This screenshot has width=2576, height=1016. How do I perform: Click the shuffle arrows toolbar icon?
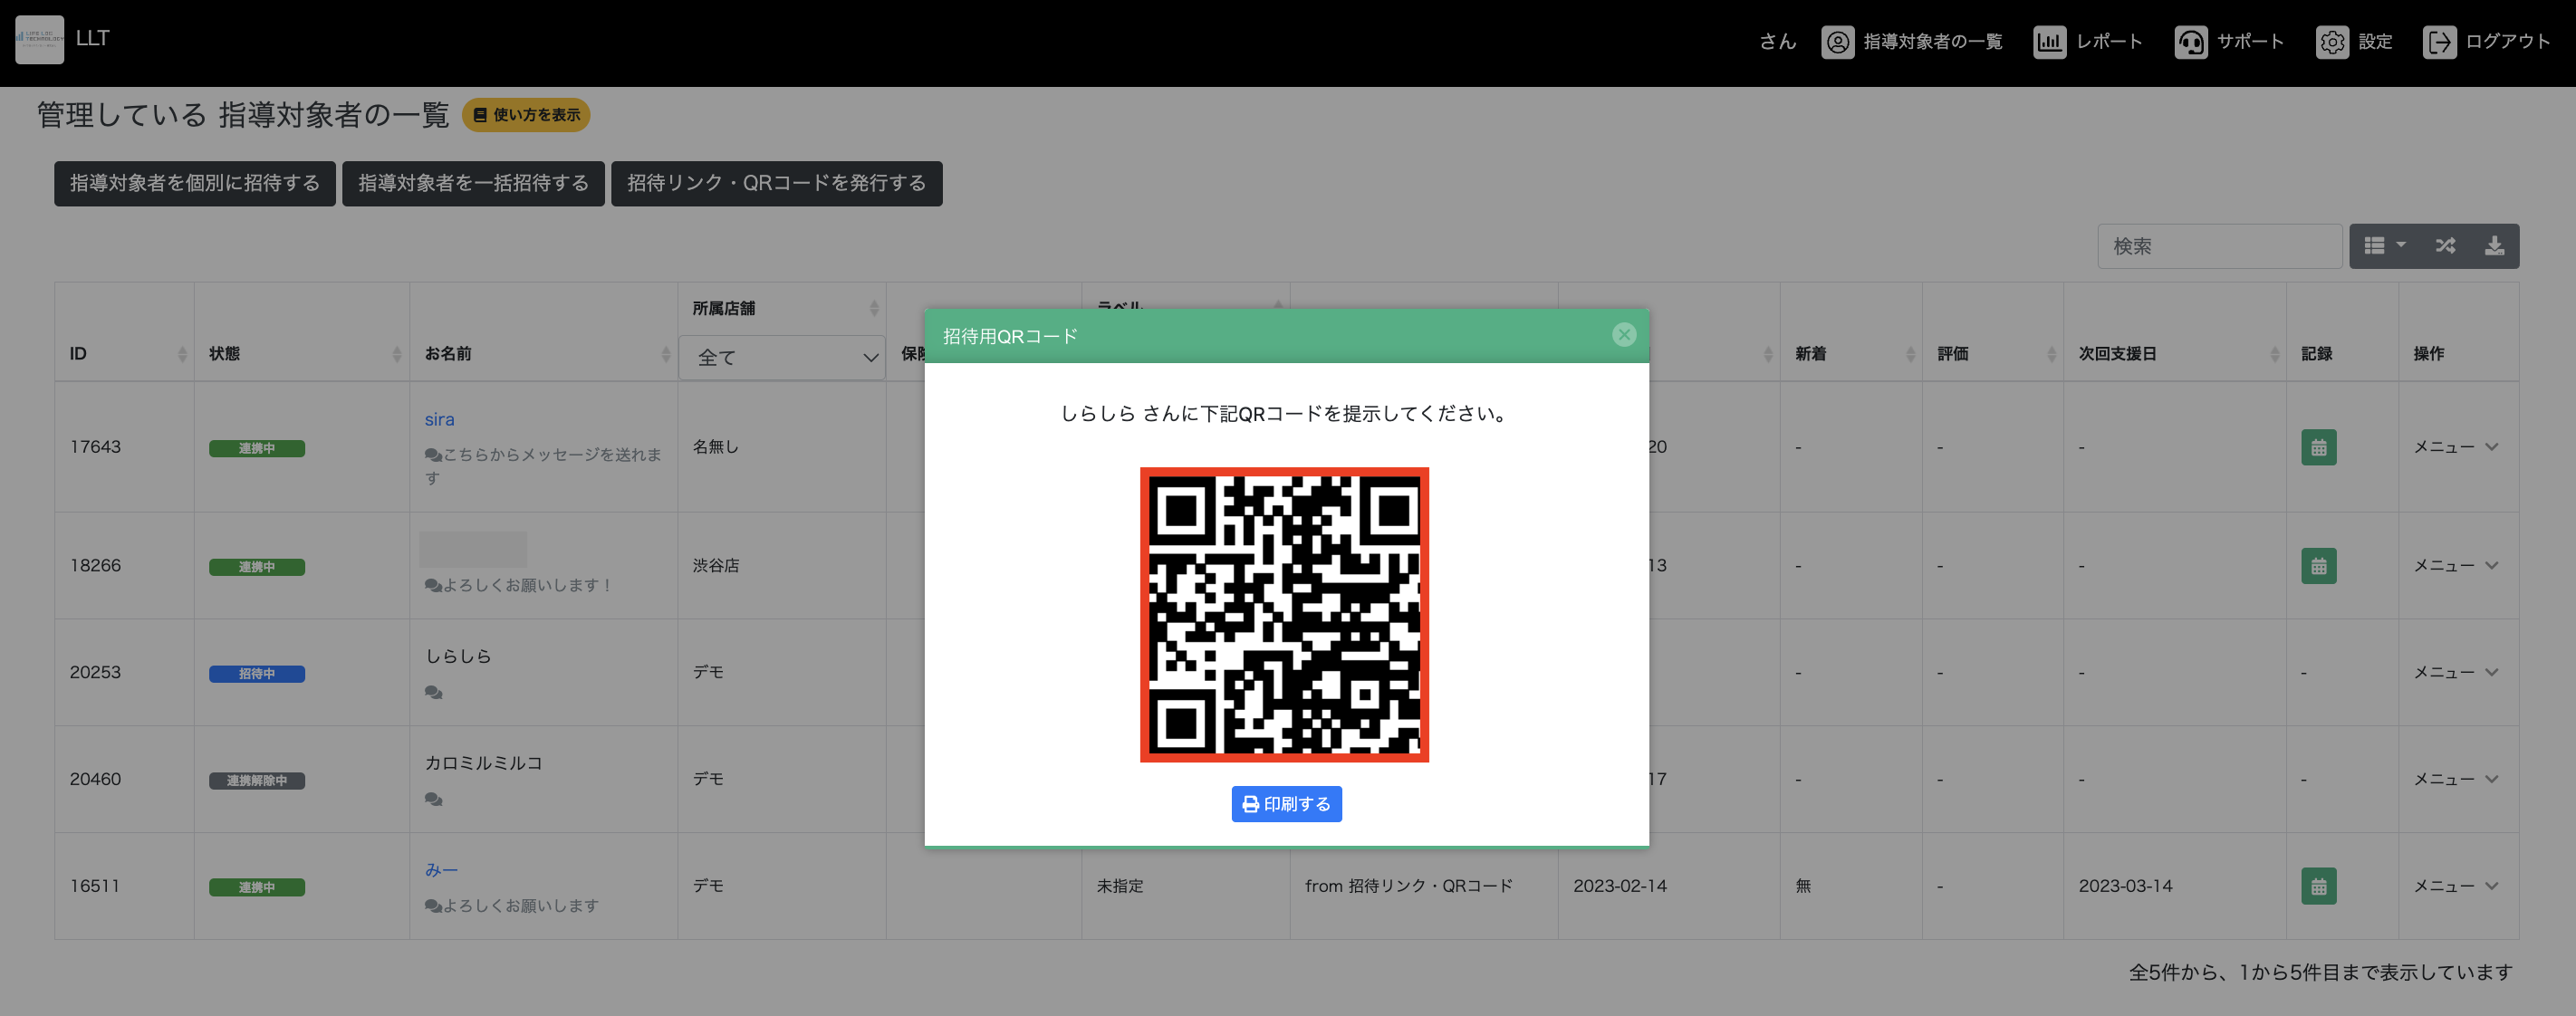click(2445, 246)
